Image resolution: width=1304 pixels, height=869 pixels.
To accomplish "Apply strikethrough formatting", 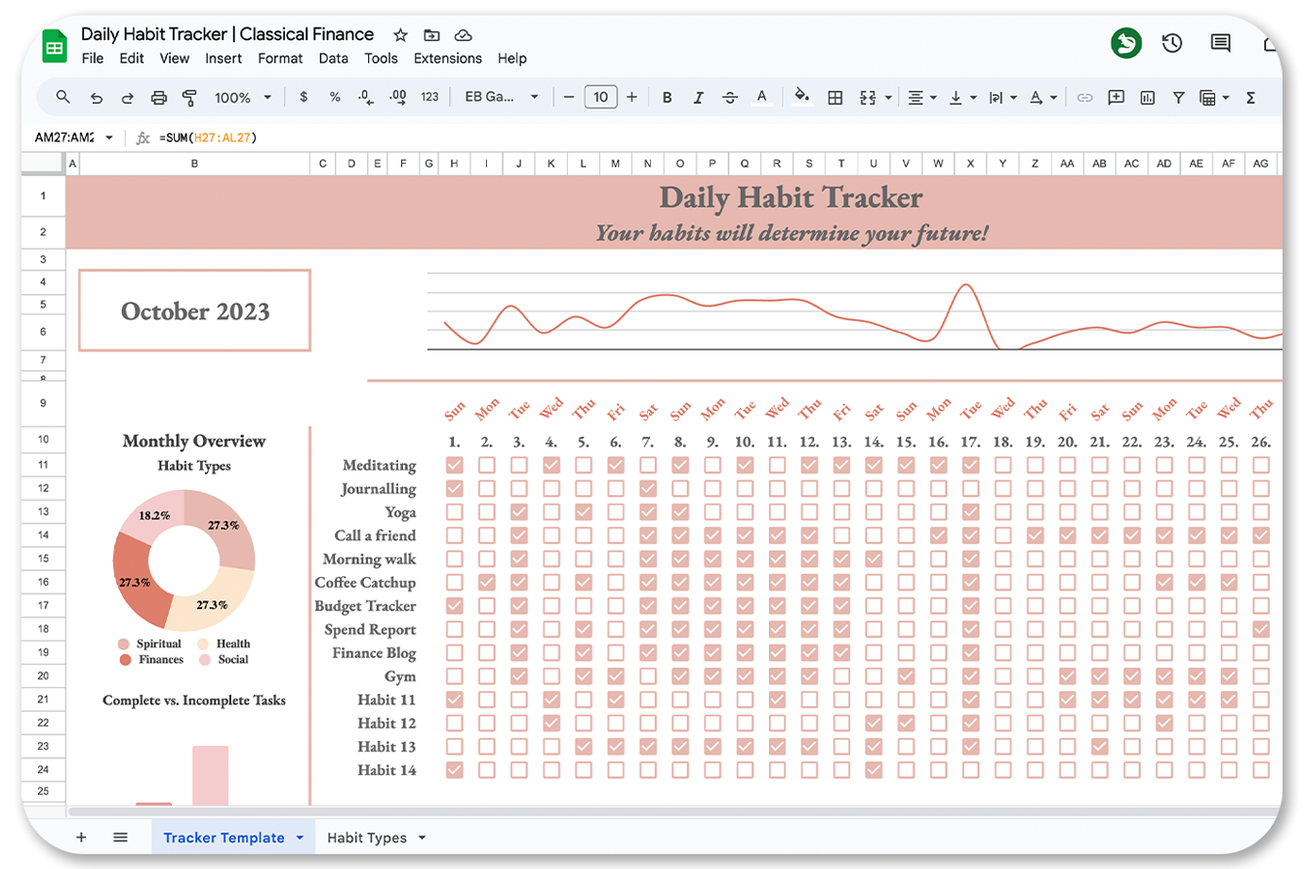I will [731, 97].
